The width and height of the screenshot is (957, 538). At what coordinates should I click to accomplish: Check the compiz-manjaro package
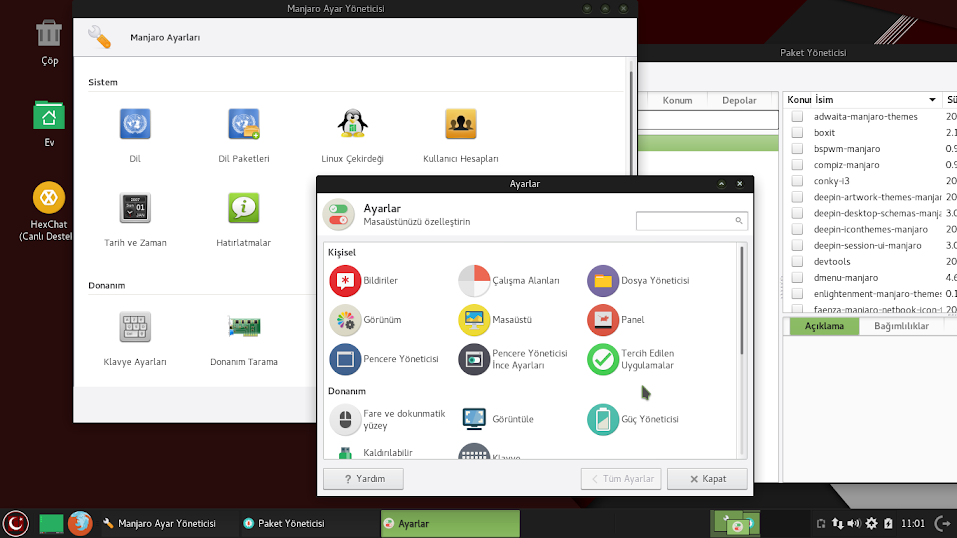point(797,164)
